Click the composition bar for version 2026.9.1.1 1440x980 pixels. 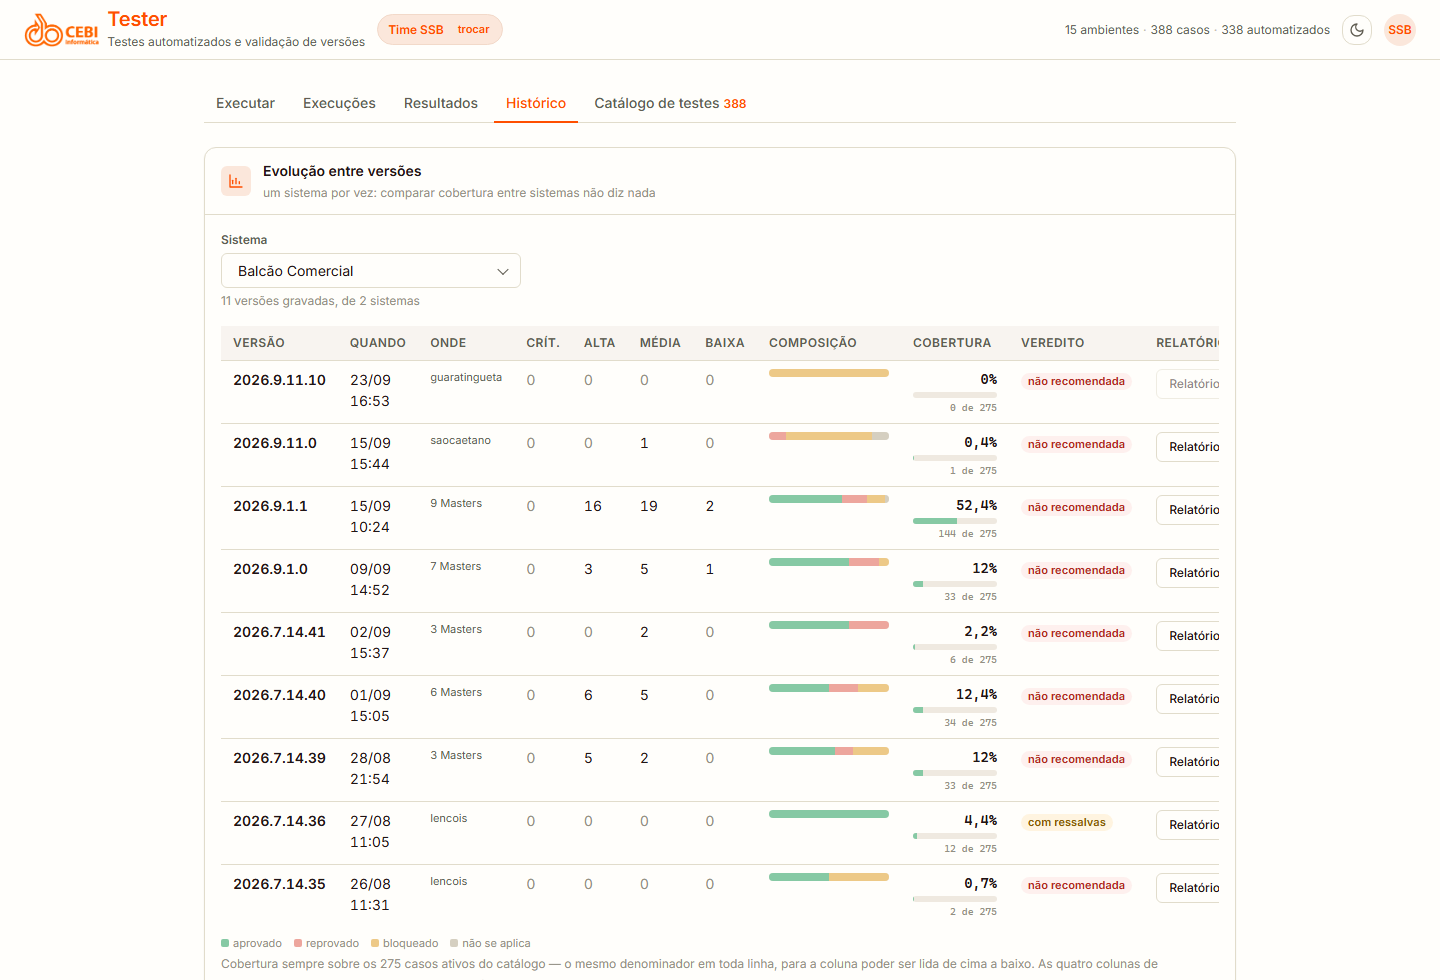(x=829, y=499)
